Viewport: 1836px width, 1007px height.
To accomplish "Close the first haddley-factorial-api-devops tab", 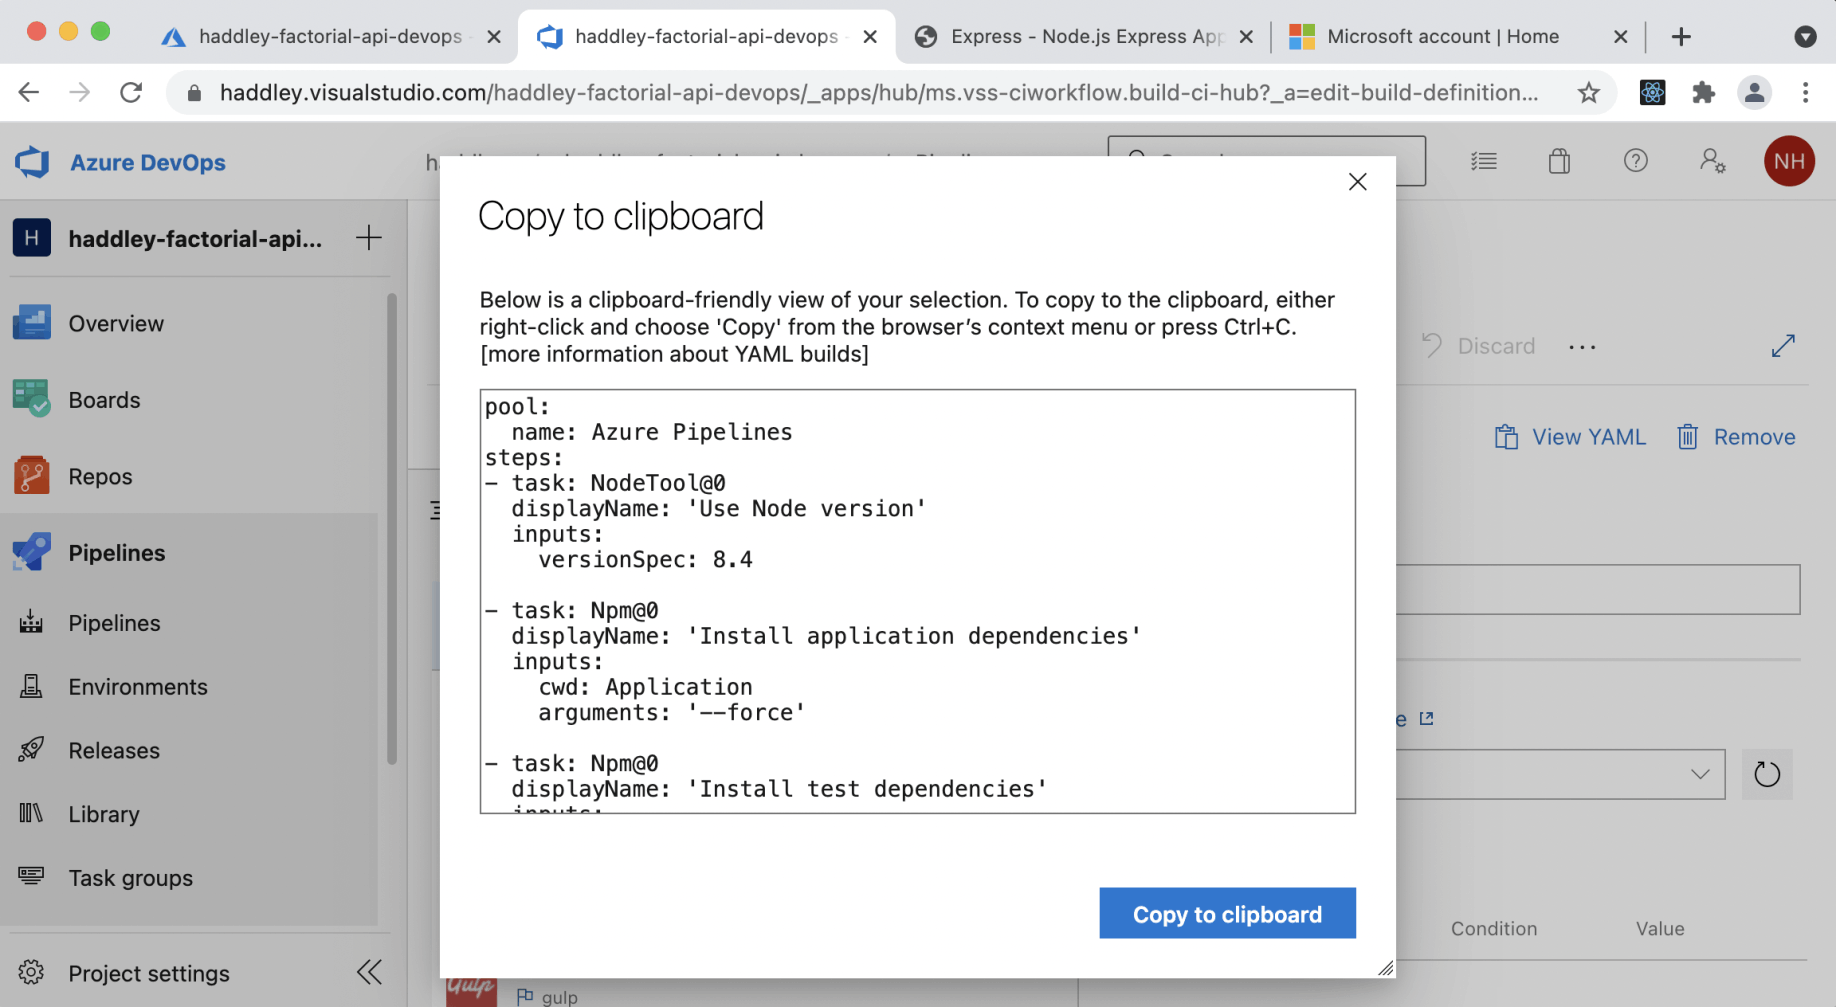I will tap(494, 37).
